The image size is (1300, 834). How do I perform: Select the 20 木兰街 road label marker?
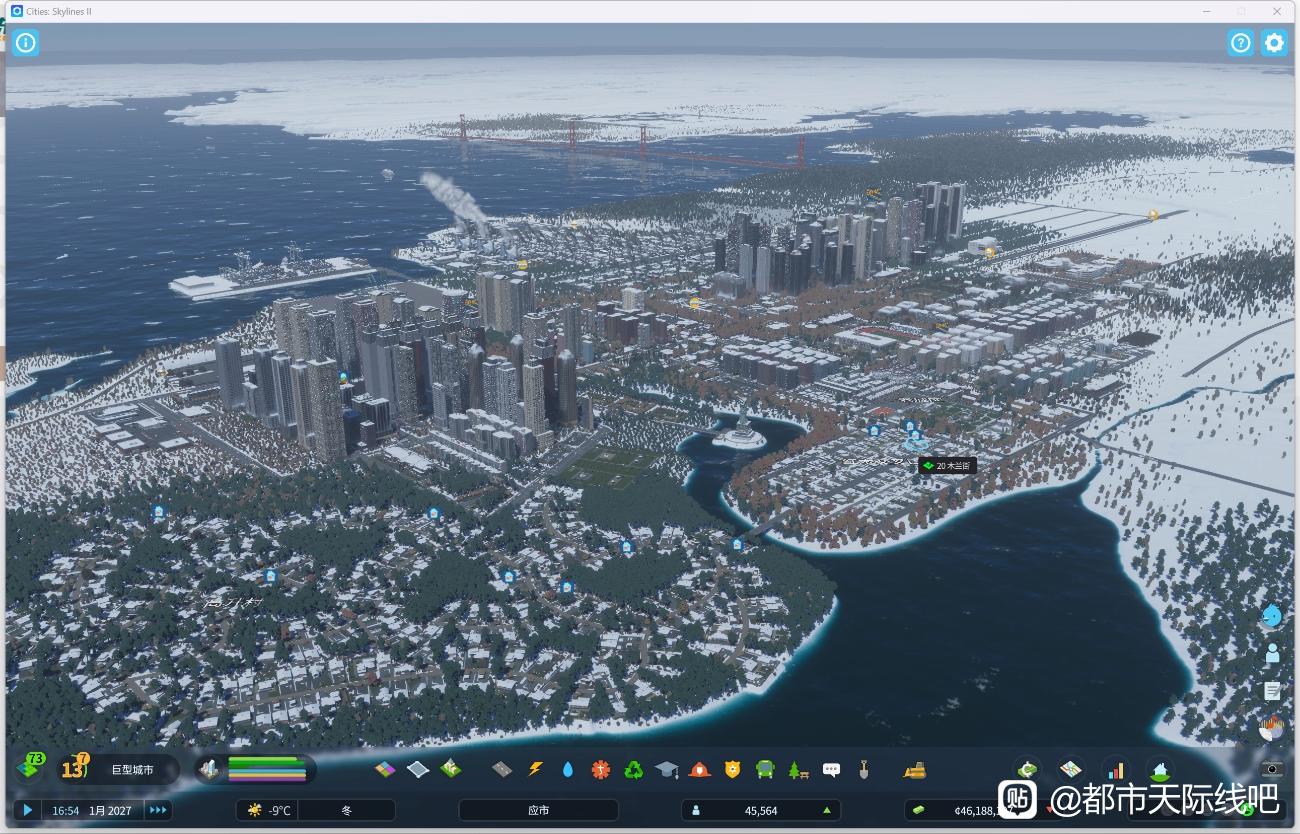coord(947,466)
